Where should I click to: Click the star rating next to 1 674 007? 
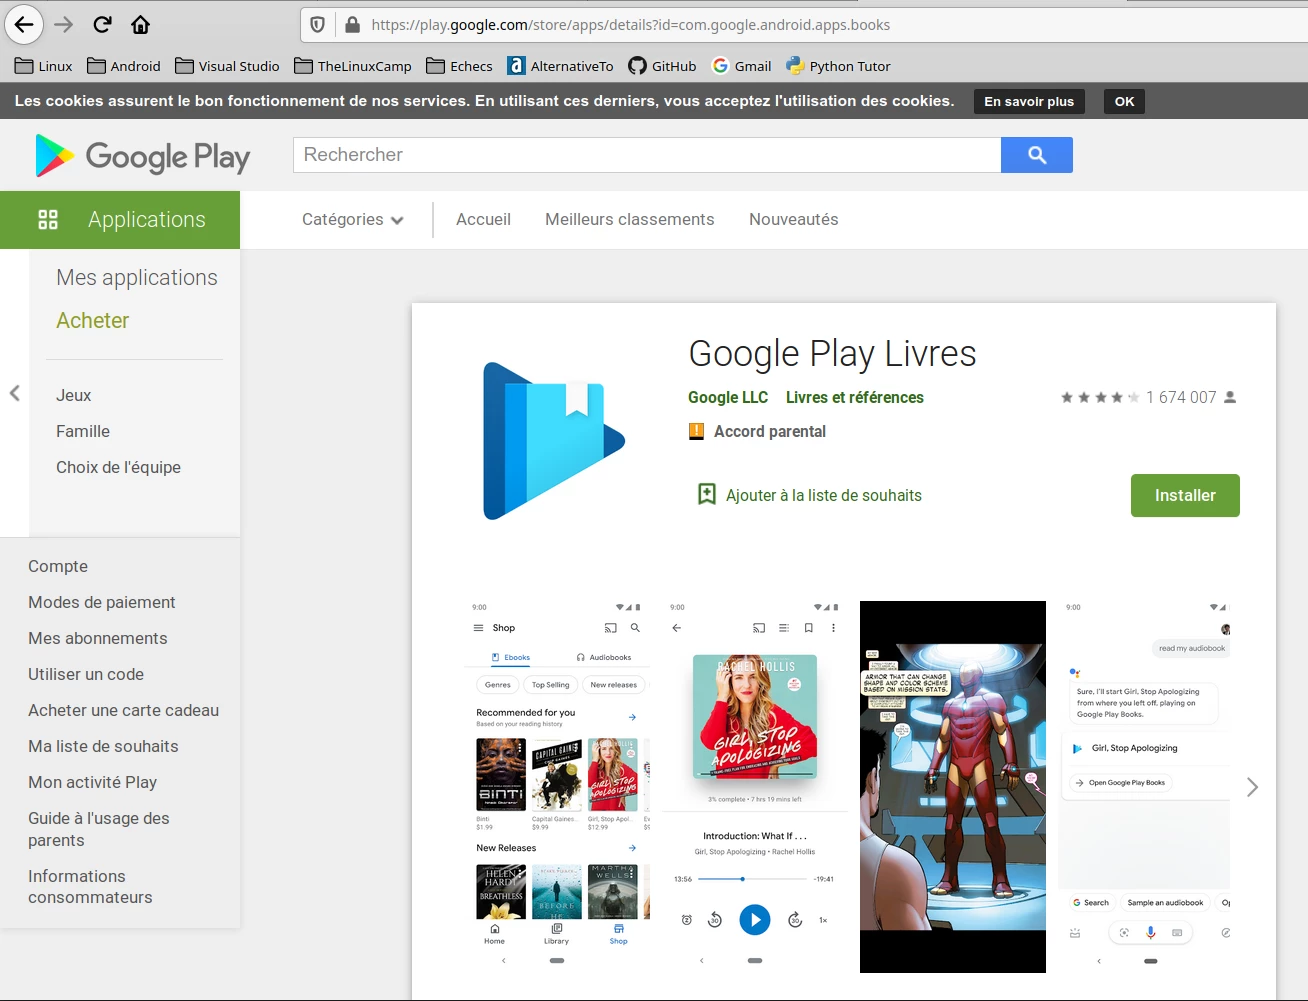(1100, 397)
